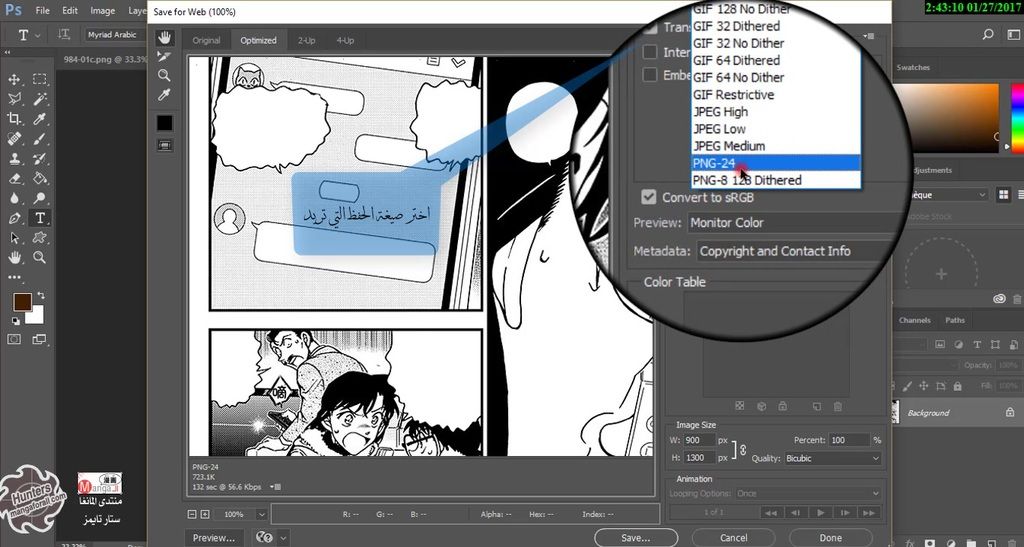This screenshot has height=547, width=1024.
Task: Open the preview info connection speed menu
Action: 277,487
